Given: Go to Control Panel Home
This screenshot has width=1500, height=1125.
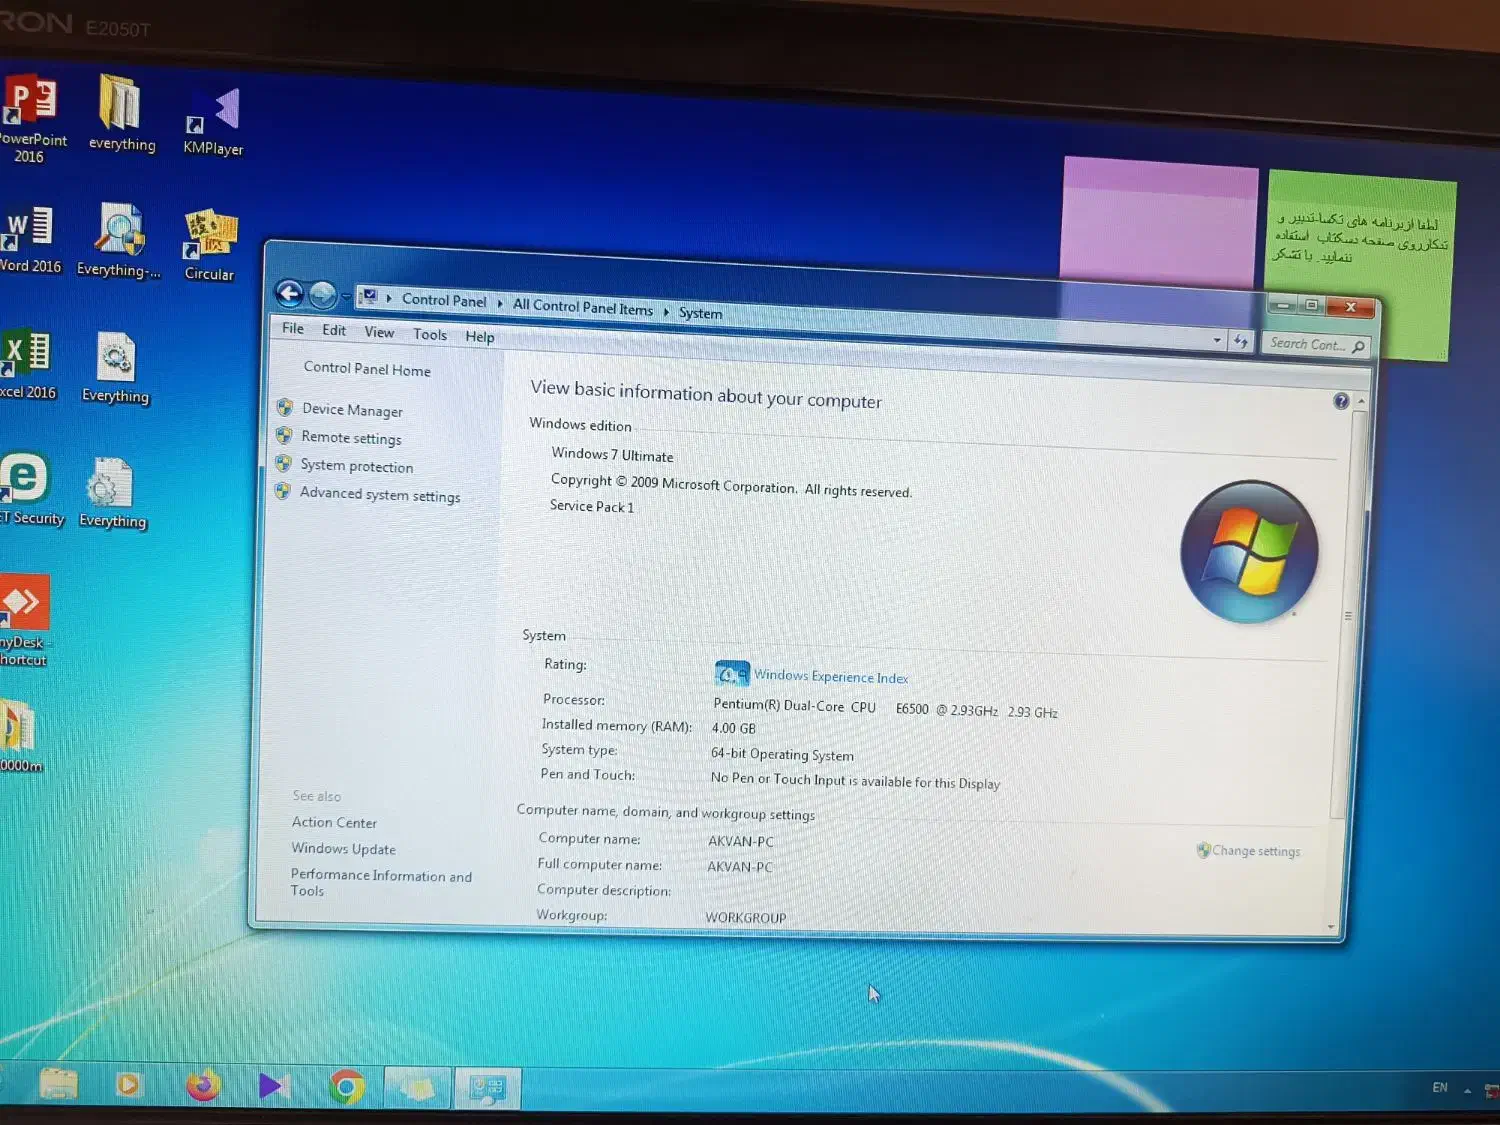Looking at the screenshot, I should pos(367,369).
